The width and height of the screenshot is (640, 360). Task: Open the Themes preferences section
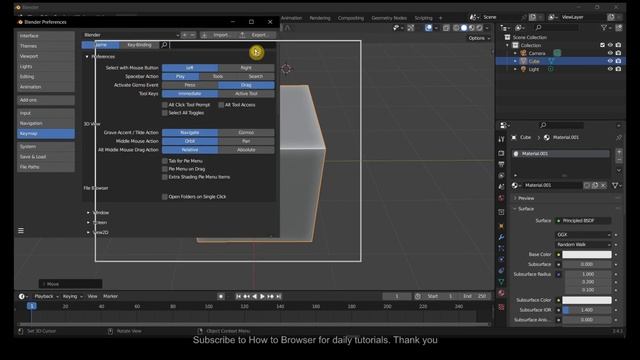[46, 46]
